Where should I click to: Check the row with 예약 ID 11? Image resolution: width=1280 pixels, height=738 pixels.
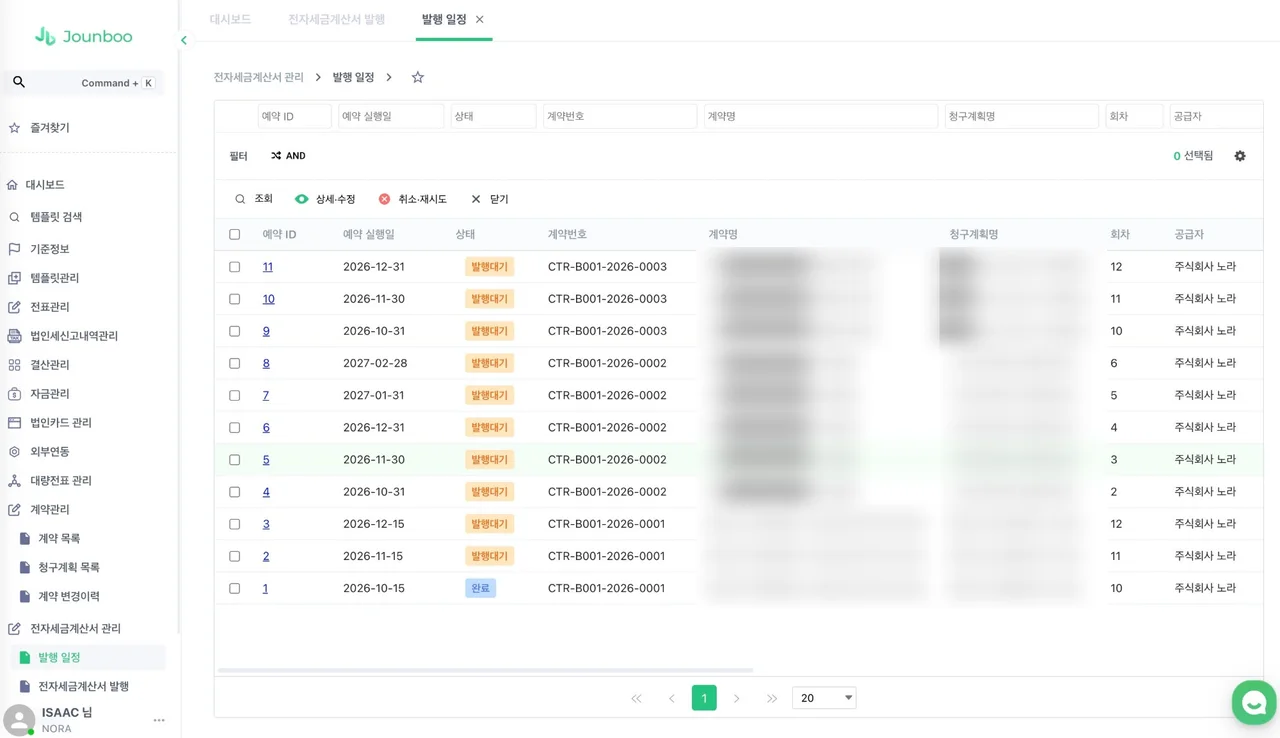pos(235,267)
